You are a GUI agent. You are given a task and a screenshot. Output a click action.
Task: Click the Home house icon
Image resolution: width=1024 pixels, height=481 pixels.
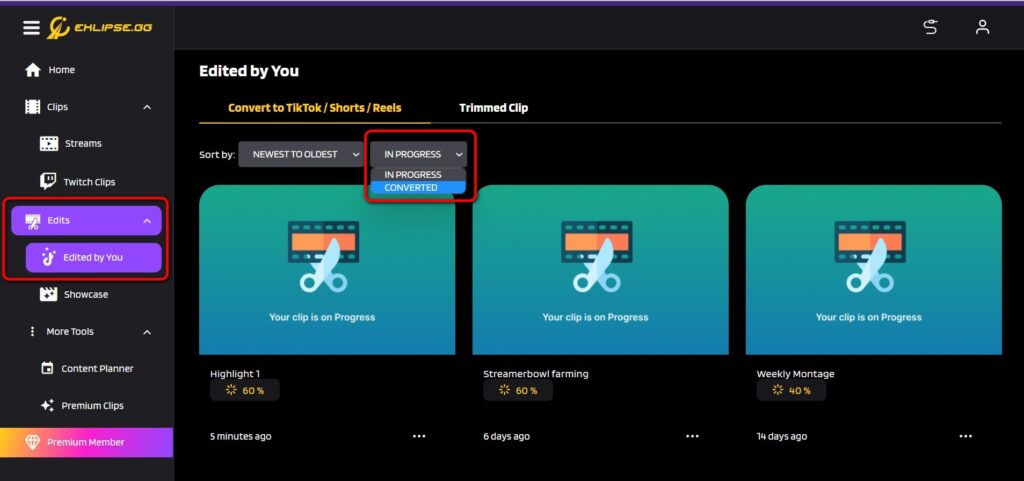(x=33, y=70)
